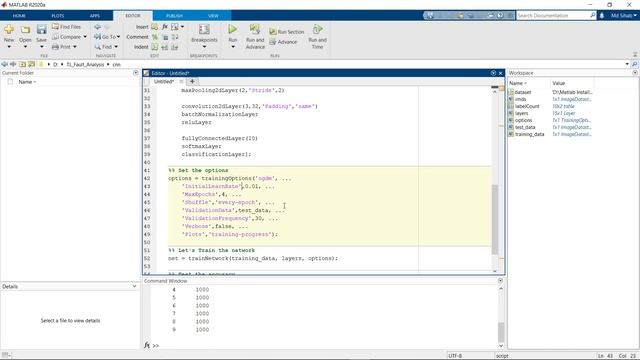
Task: Click the Run and Time icon
Action: (318, 29)
